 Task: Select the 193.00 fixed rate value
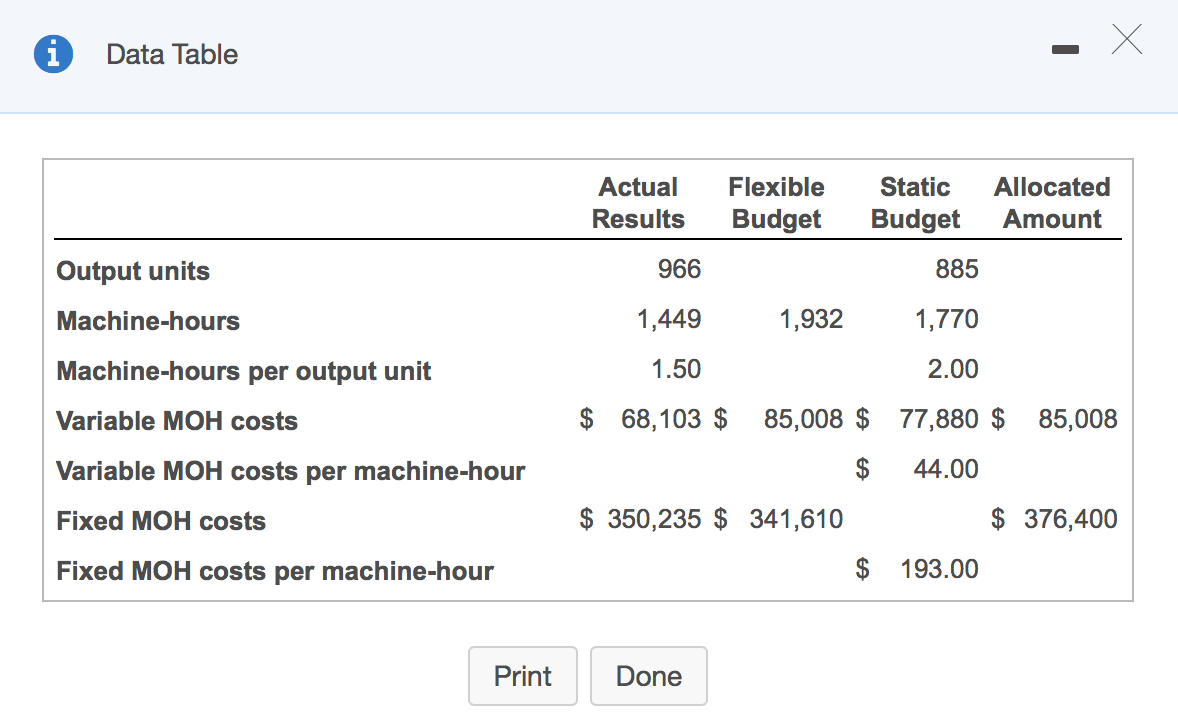click(x=939, y=569)
